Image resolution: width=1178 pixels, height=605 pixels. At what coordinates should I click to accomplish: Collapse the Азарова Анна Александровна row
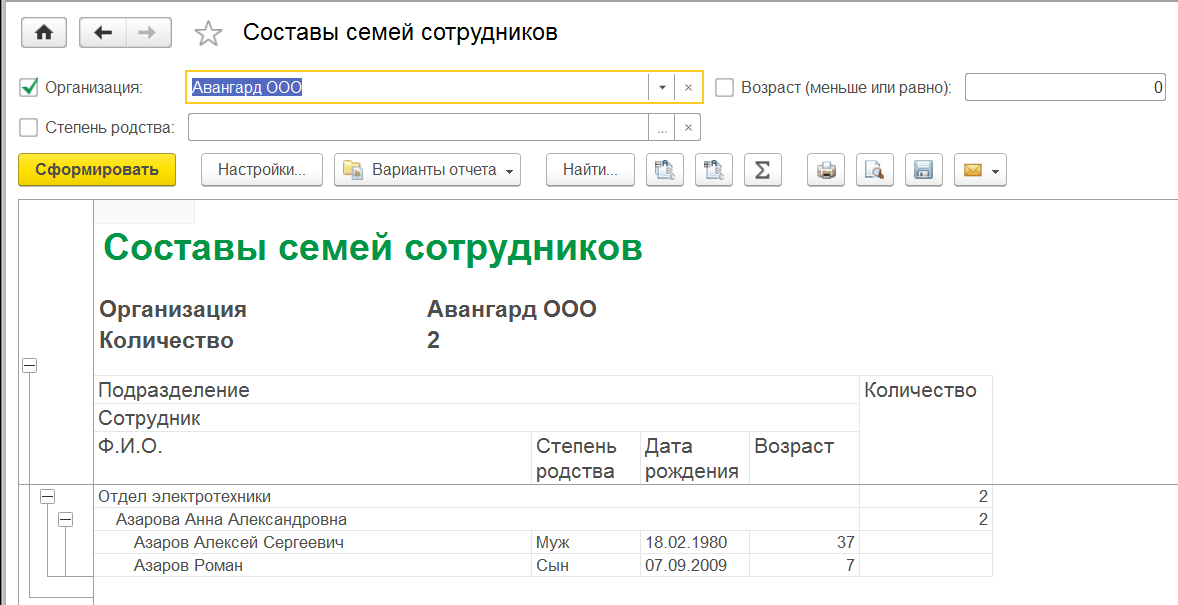(65, 519)
